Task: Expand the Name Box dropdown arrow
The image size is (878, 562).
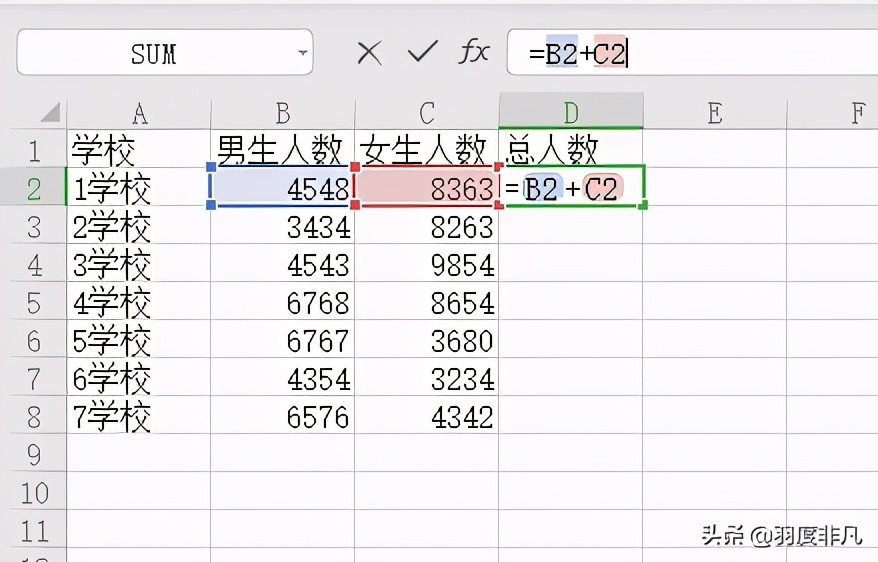Action: [x=303, y=53]
